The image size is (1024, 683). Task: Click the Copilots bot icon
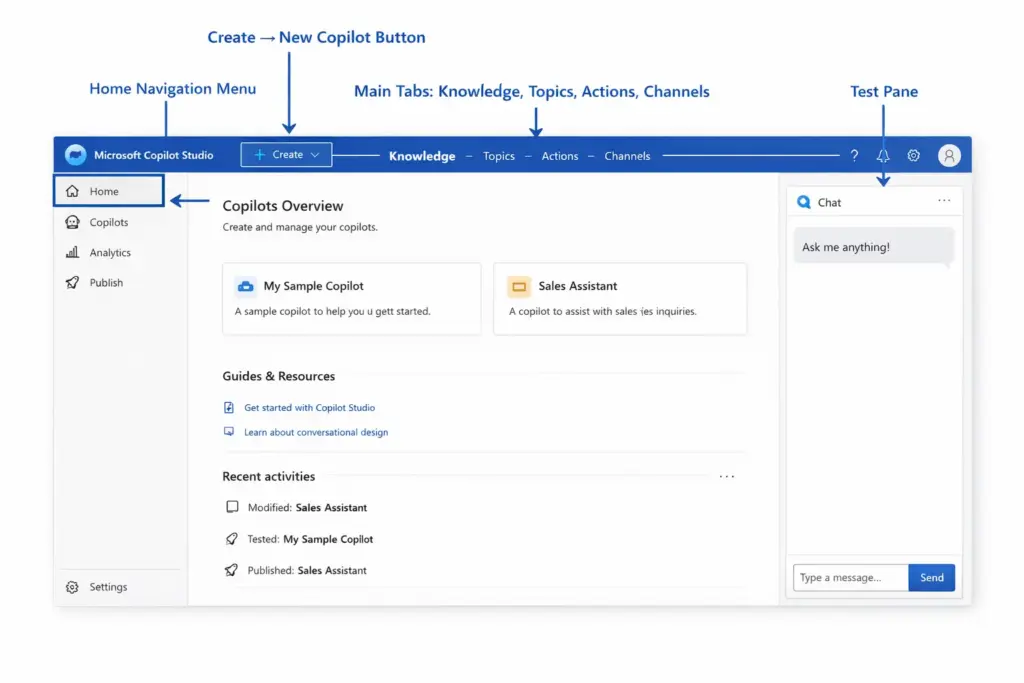(x=72, y=222)
